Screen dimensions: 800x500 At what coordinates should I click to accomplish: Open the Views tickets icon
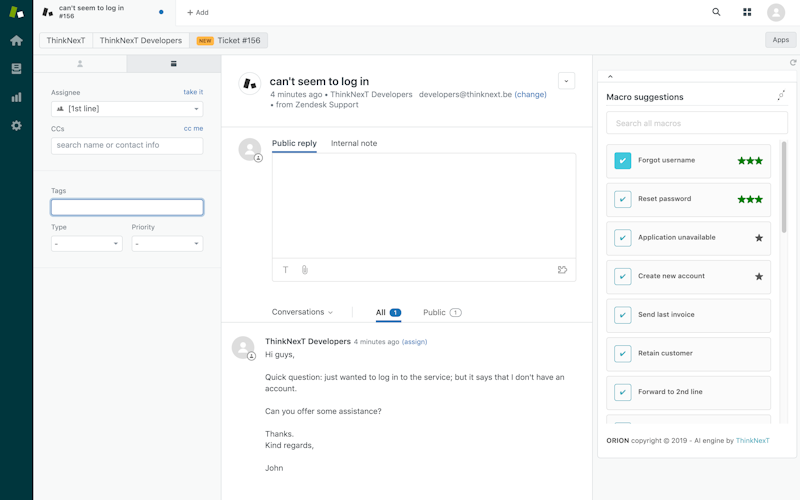[16, 68]
